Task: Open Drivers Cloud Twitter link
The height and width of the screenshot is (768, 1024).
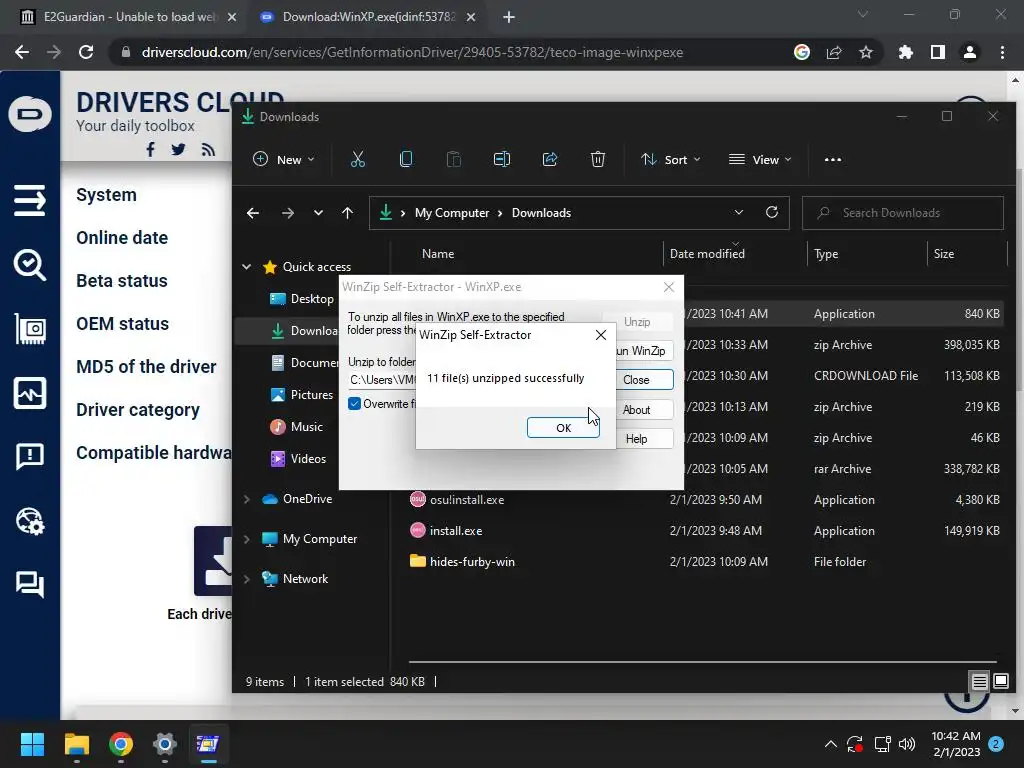Action: (x=178, y=150)
